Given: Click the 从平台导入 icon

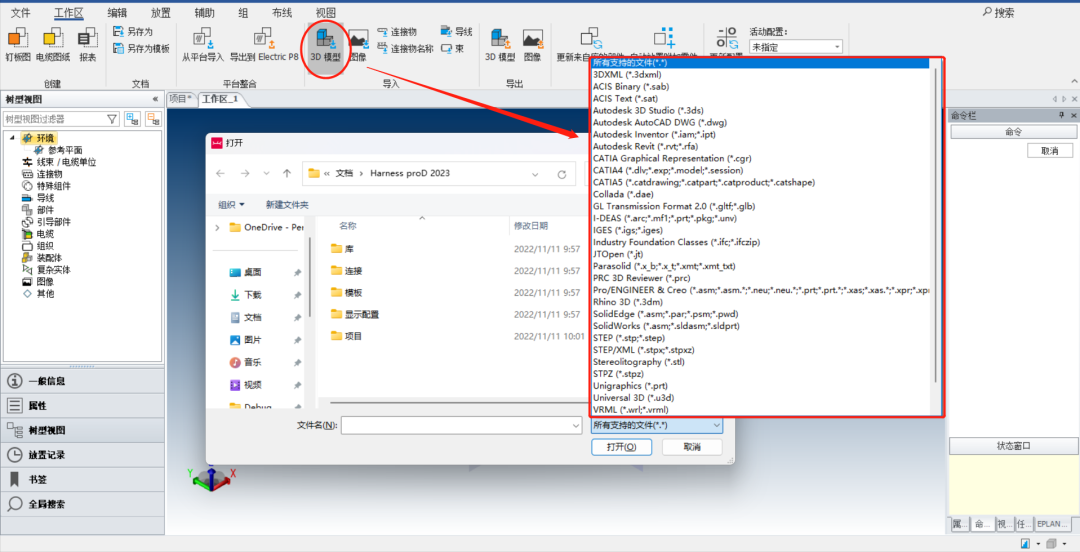Looking at the screenshot, I should coord(202,39).
